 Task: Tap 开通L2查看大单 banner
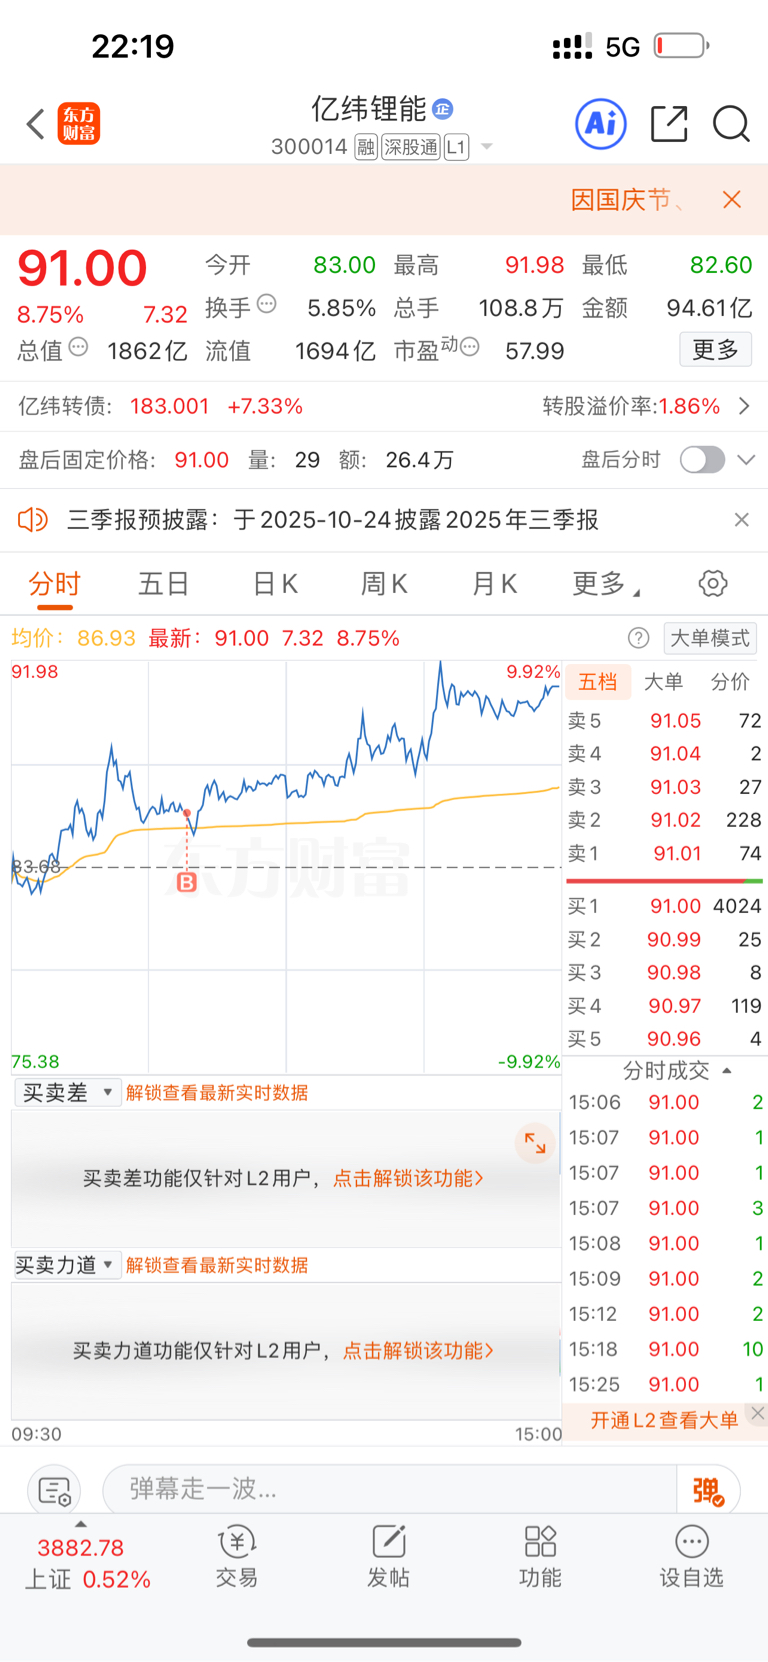pos(664,1420)
